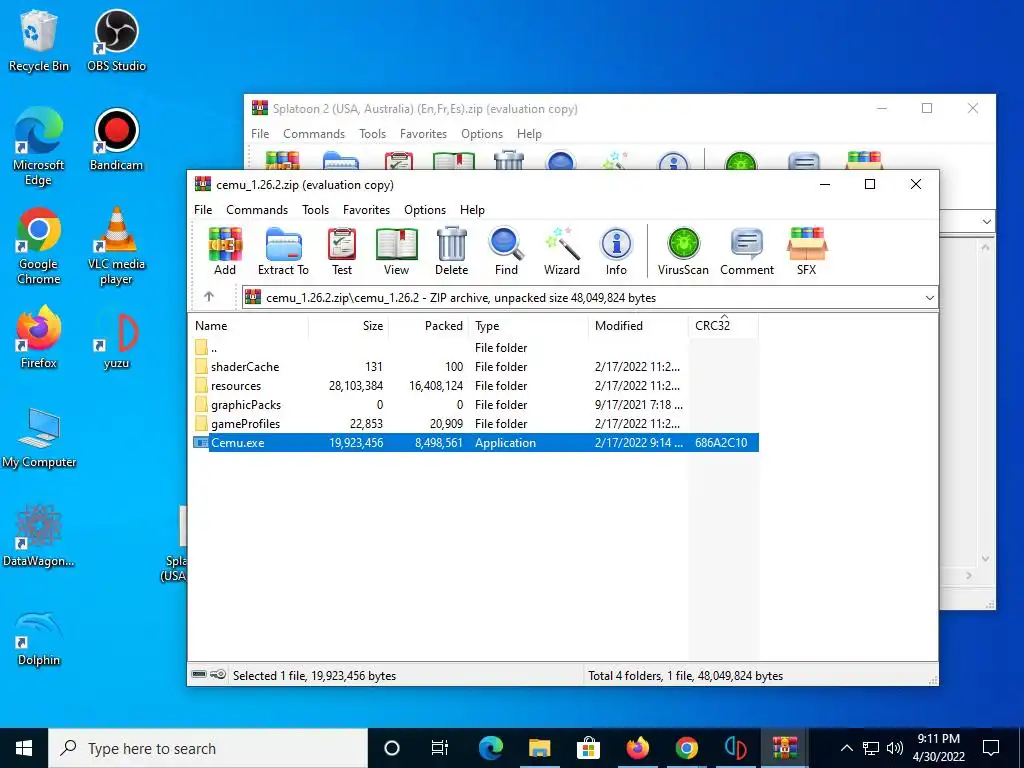Select the shaderCache folder
Screen dimensions: 1024x768
click(475, 366)
